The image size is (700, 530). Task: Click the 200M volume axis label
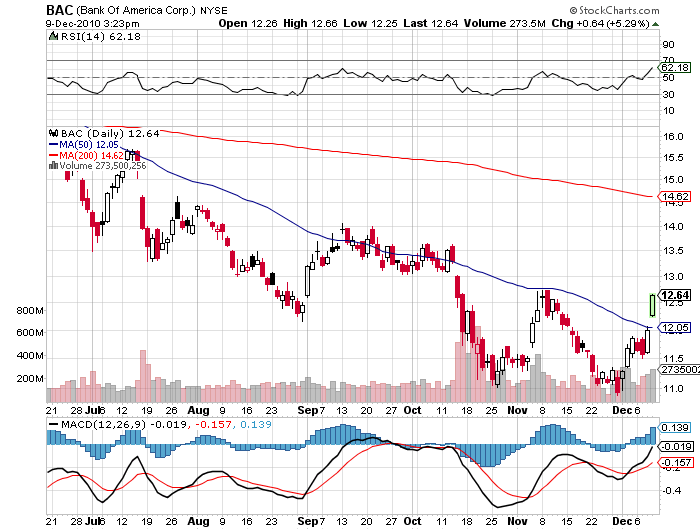click(30, 379)
